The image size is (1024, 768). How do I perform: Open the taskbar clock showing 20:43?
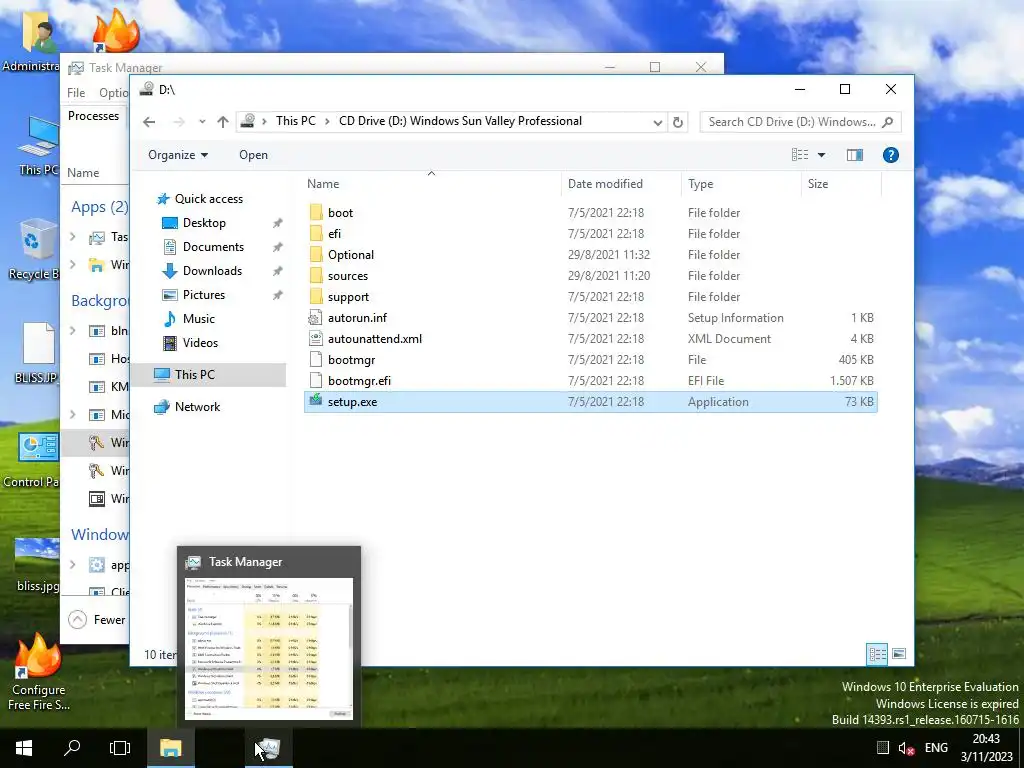pyautogui.click(x=986, y=748)
